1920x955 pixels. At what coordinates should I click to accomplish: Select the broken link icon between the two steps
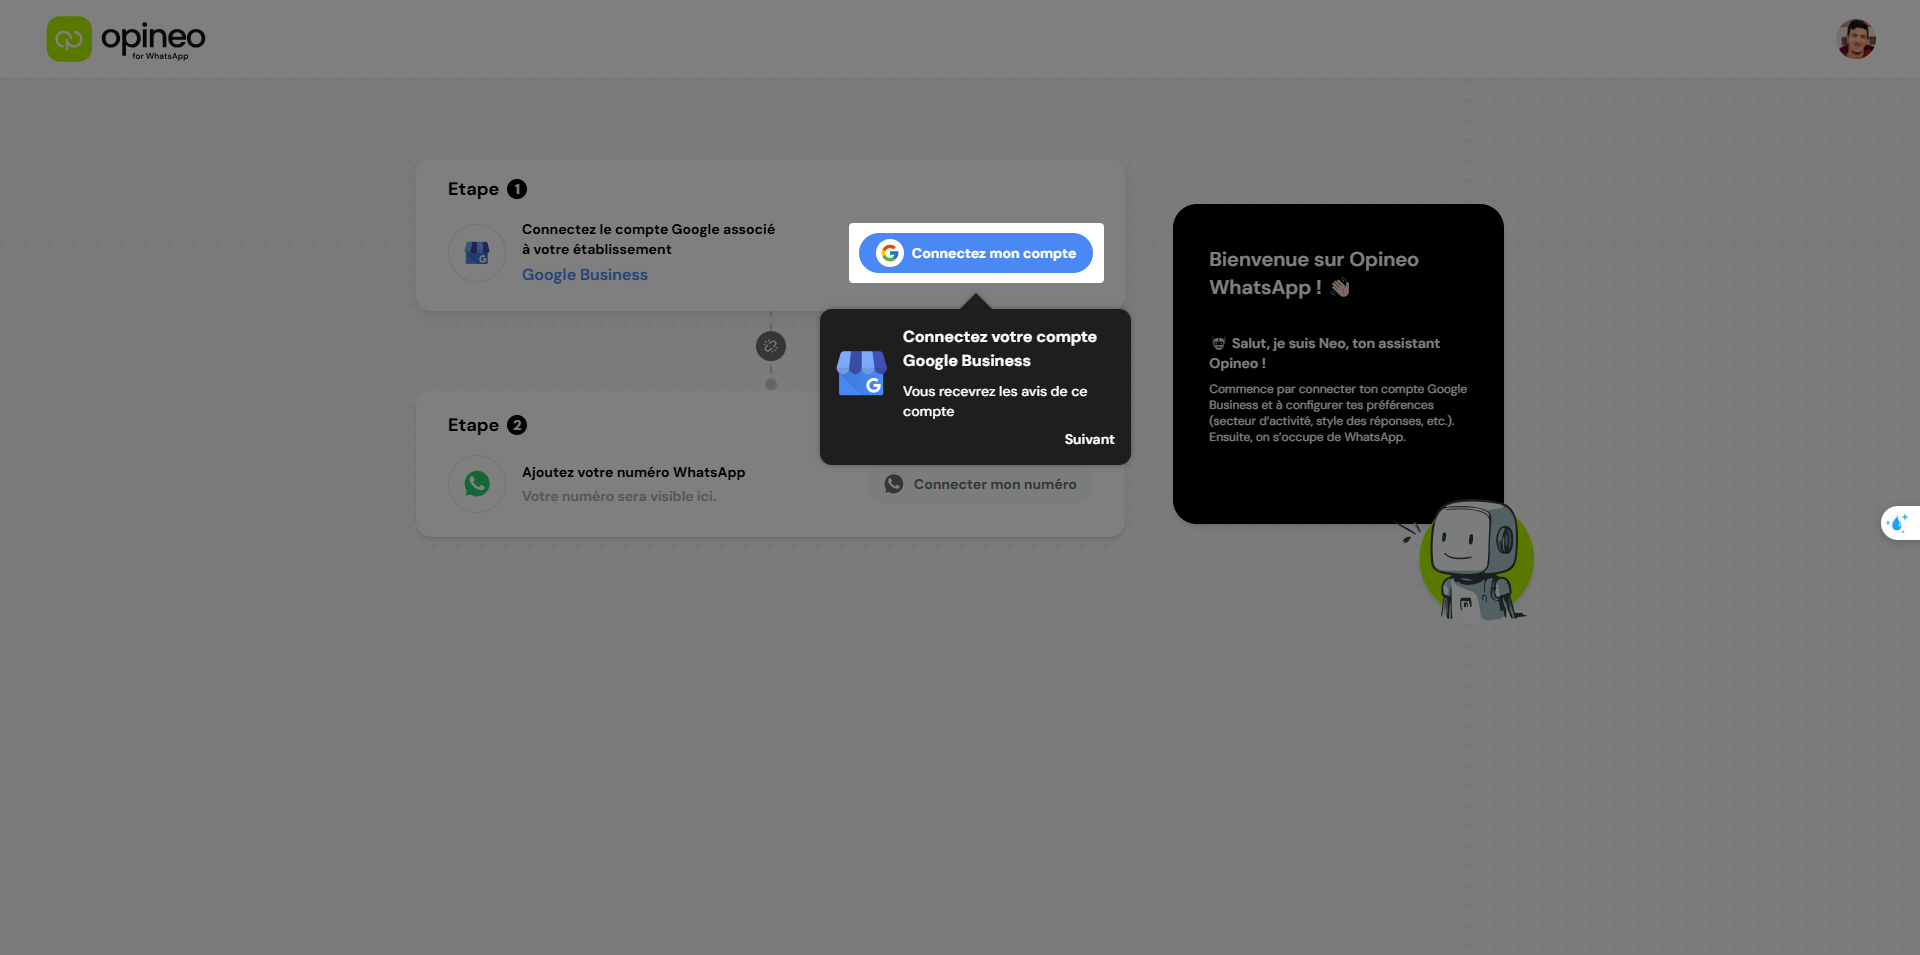click(770, 346)
